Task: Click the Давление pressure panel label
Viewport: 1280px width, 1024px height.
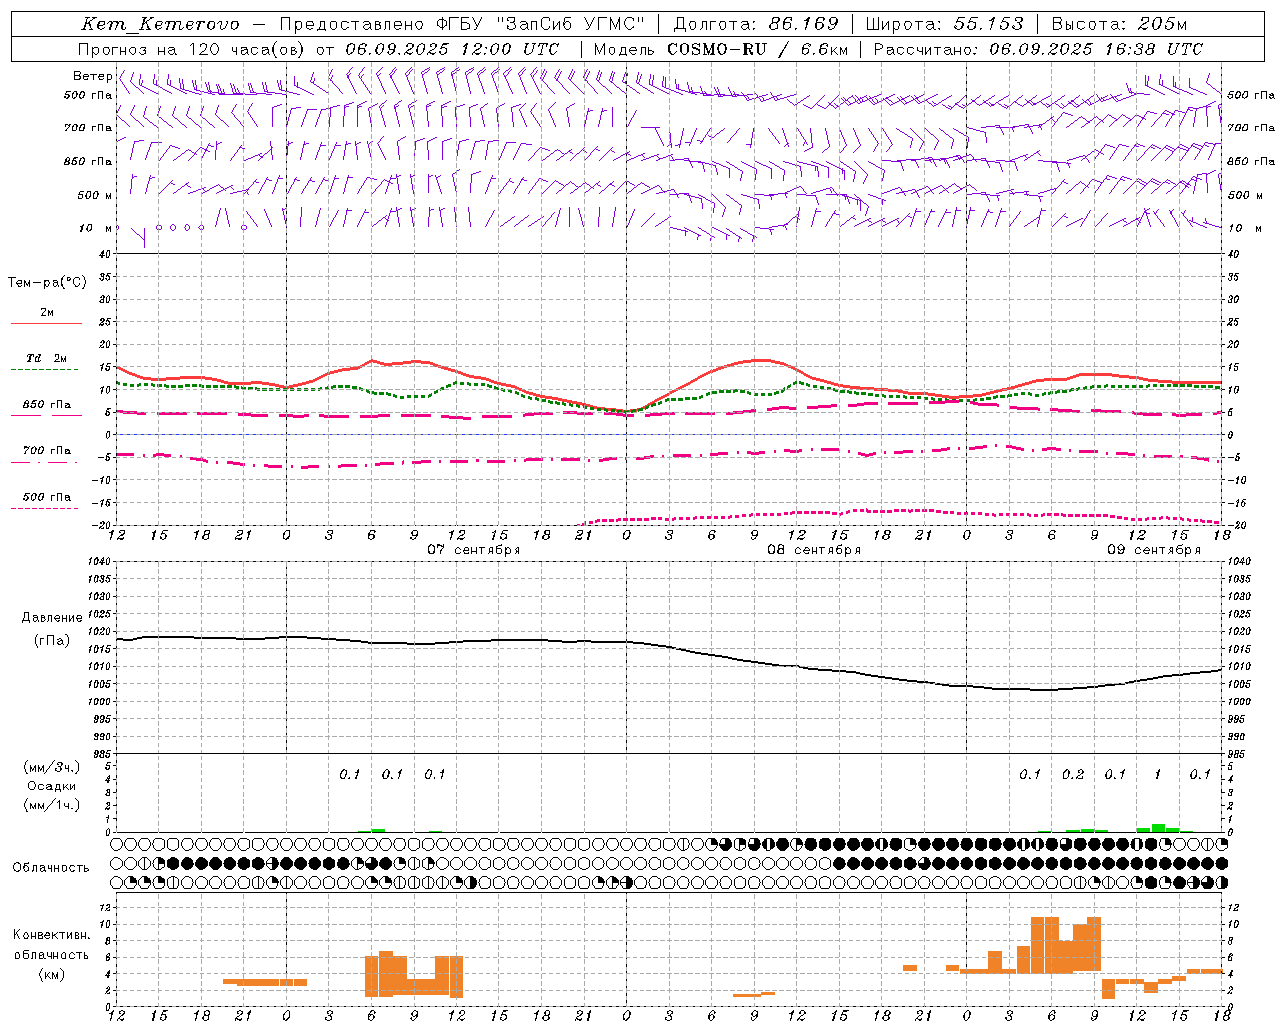Action: pos(52,618)
